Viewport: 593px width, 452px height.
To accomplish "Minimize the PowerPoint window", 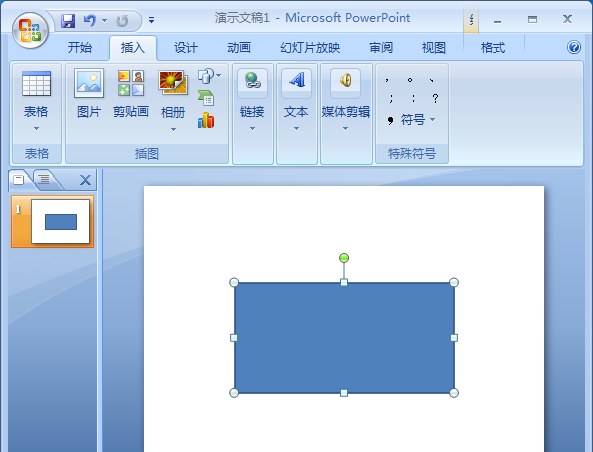I will [x=498, y=20].
